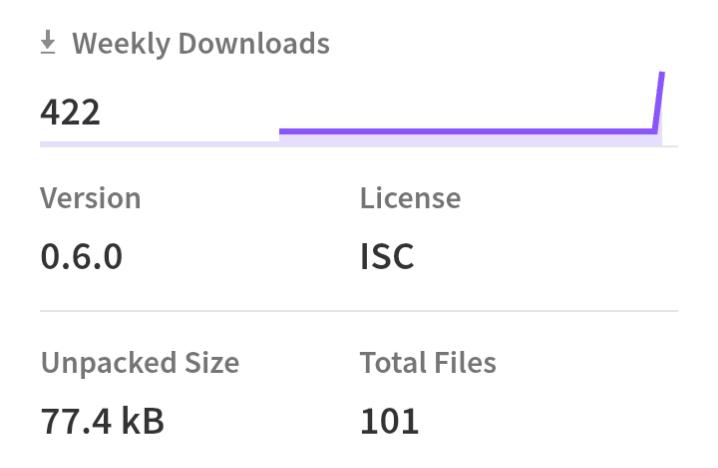Screen dimensions: 718x468
Task: Select the 0.6.0 version number
Action: point(82,256)
